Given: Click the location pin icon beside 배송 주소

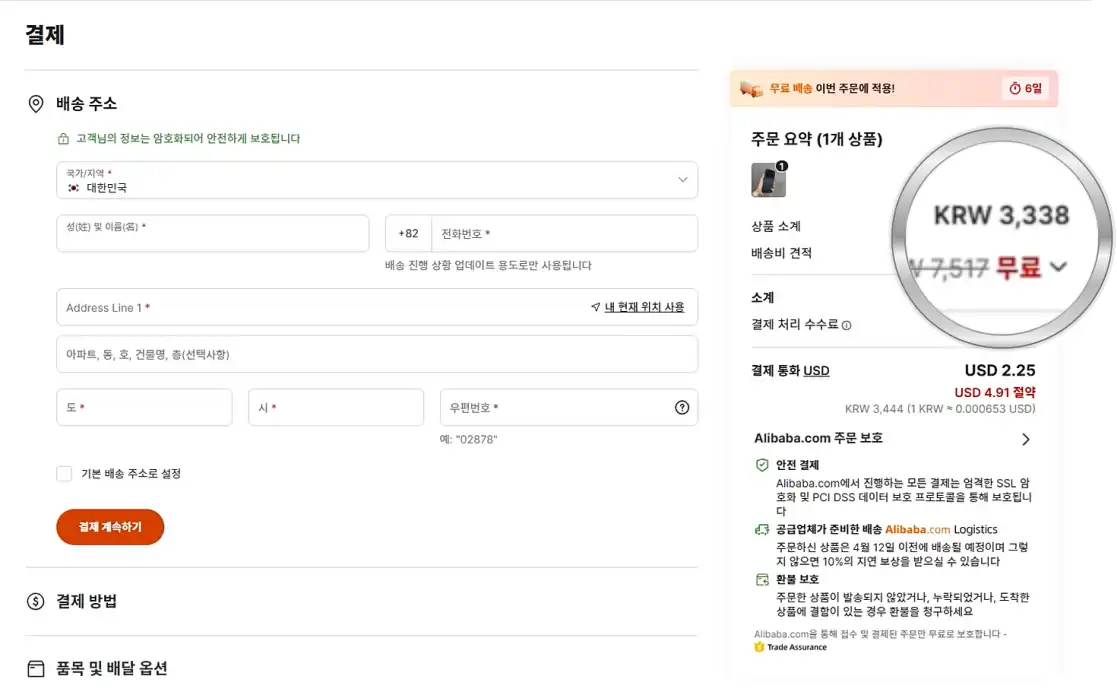Looking at the screenshot, I should pyautogui.click(x=36, y=104).
